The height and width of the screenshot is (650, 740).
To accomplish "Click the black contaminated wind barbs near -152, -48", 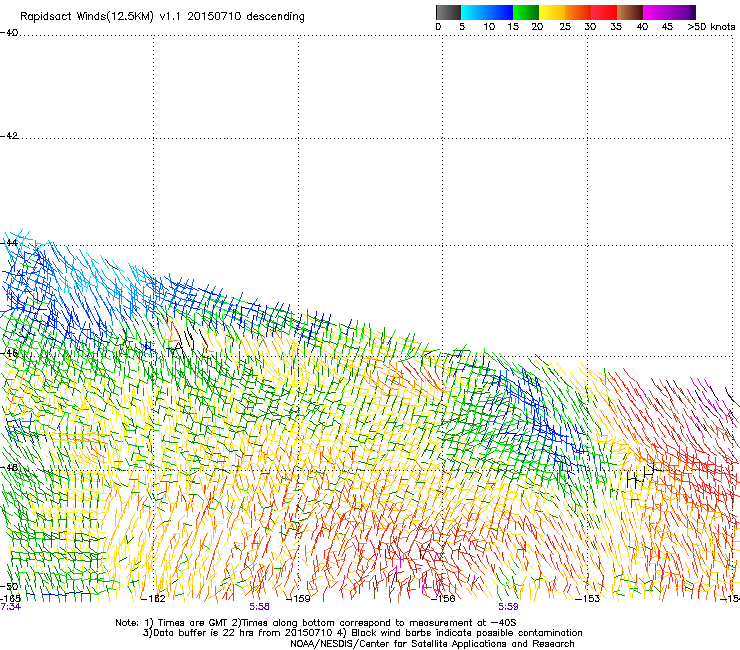I will [642, 476].
